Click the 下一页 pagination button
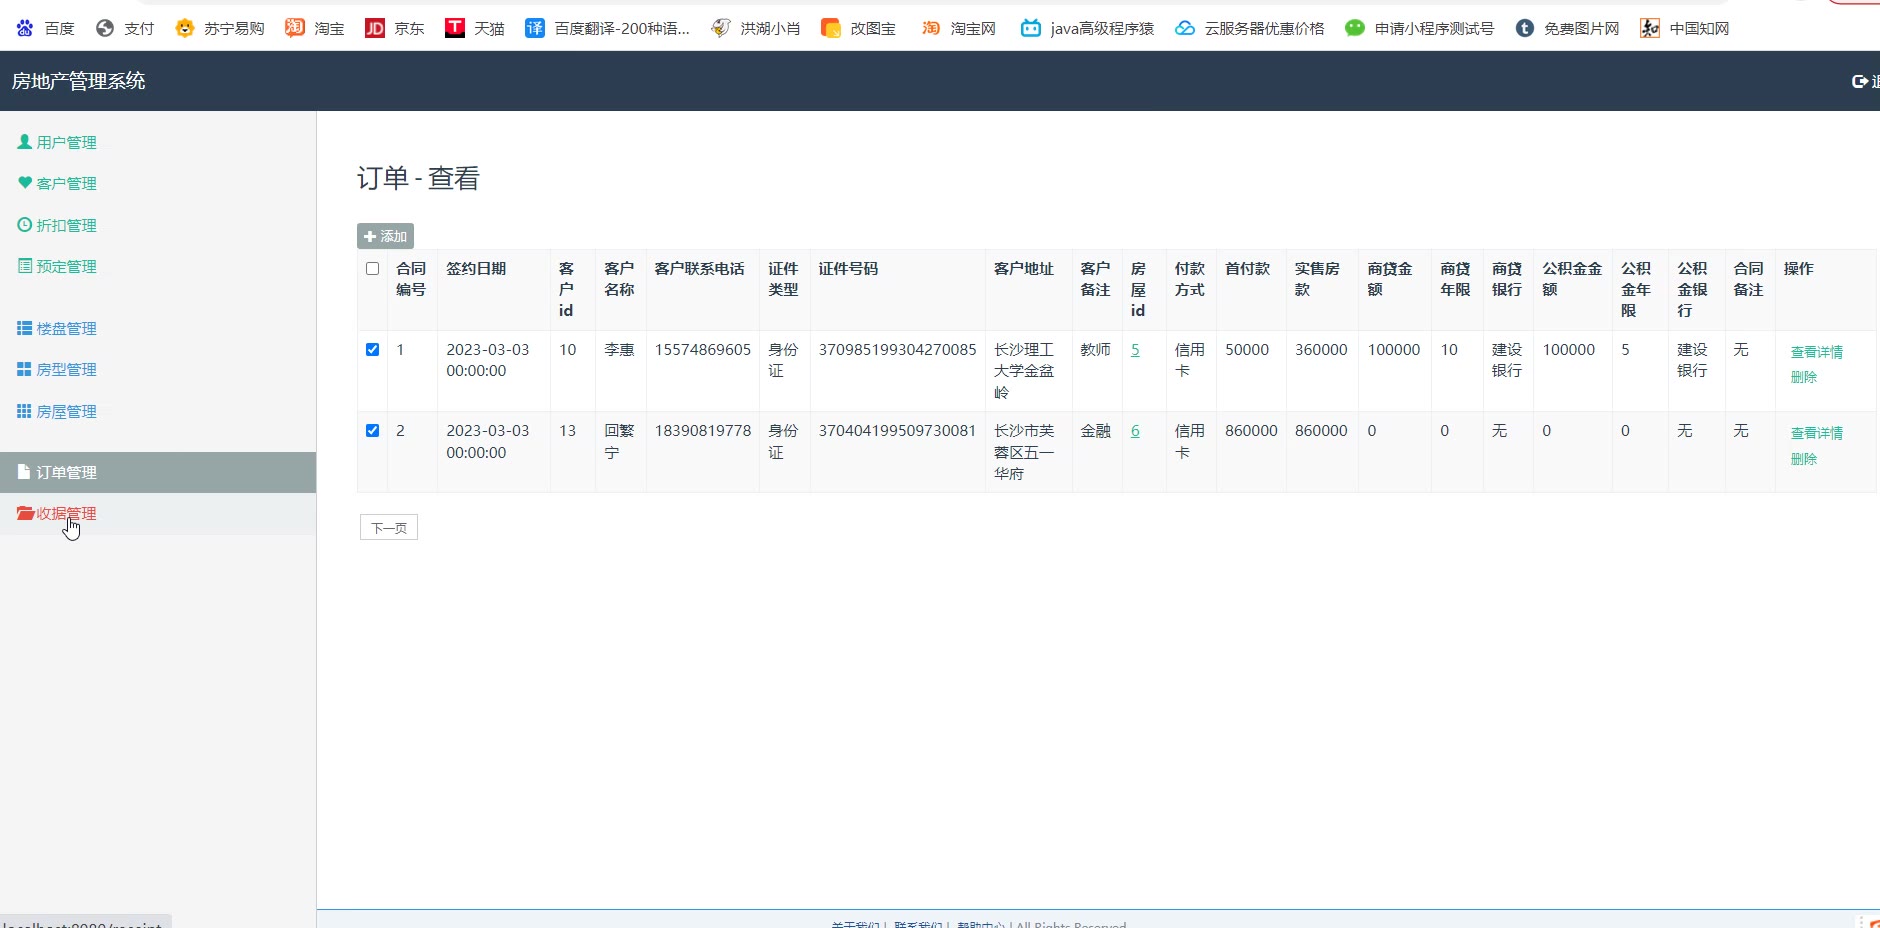This screenshot has height=928, width=1880. (x=389, y=528)
